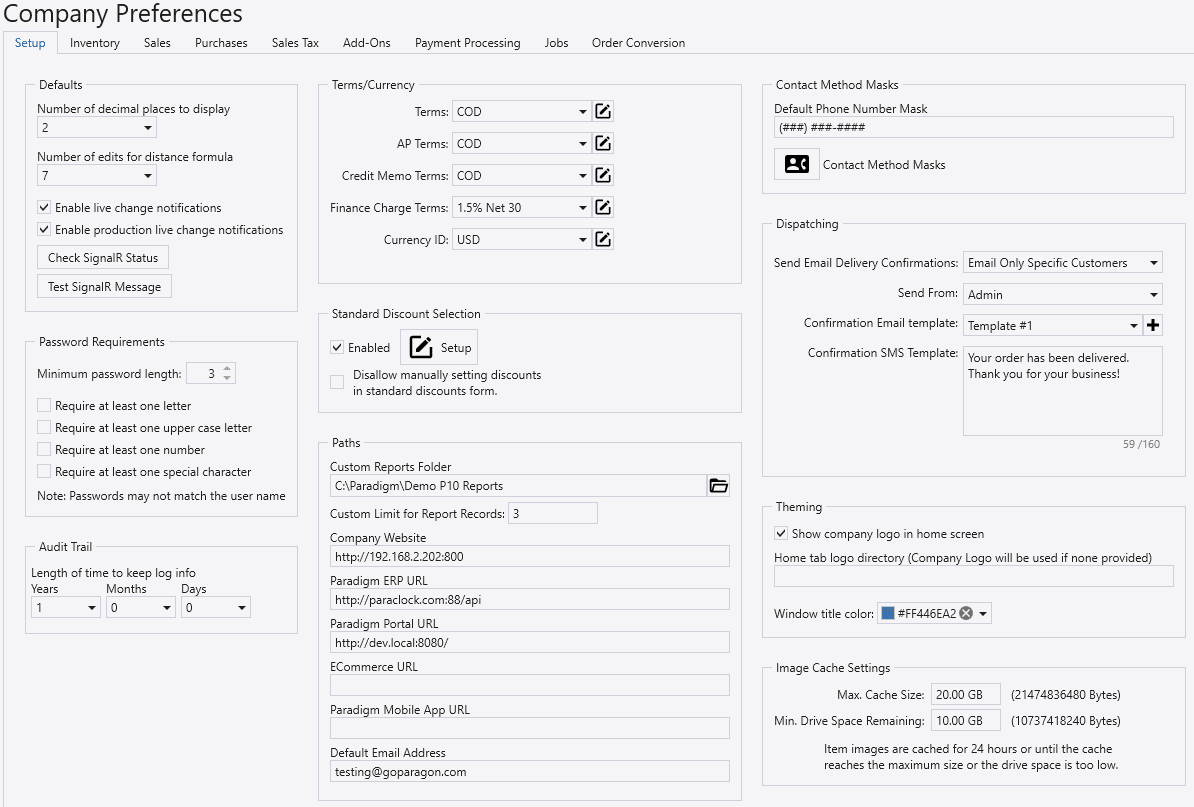Browse for the Custom Reports Folder
1194x807 pixels.
point(718,486)
